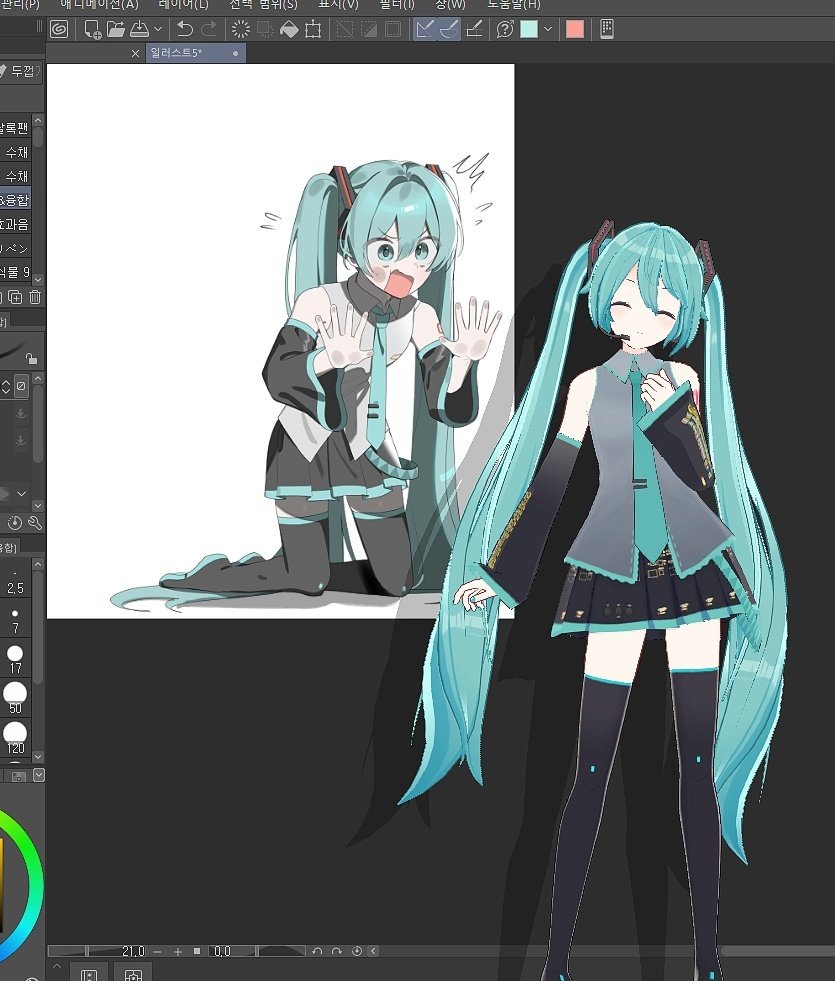Select the highlighted 융합 brush

coord(15,200)
